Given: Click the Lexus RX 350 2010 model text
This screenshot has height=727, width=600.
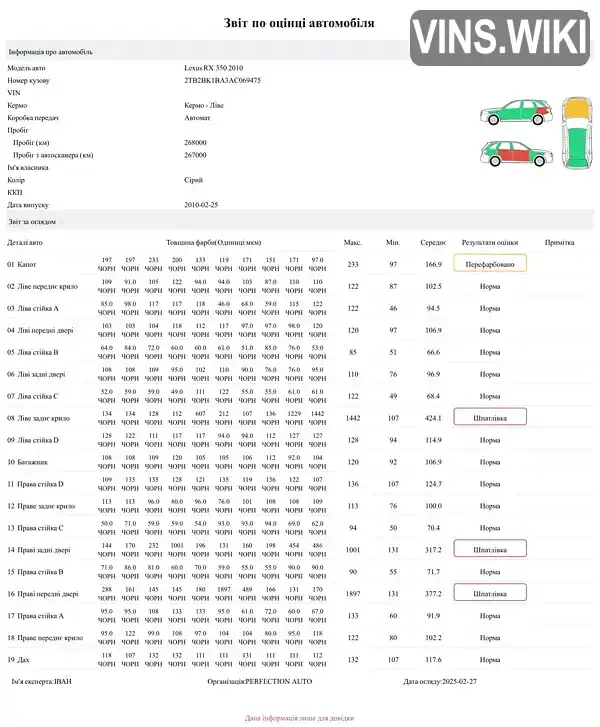Looking at the screenshot, I should click(214, 68).
